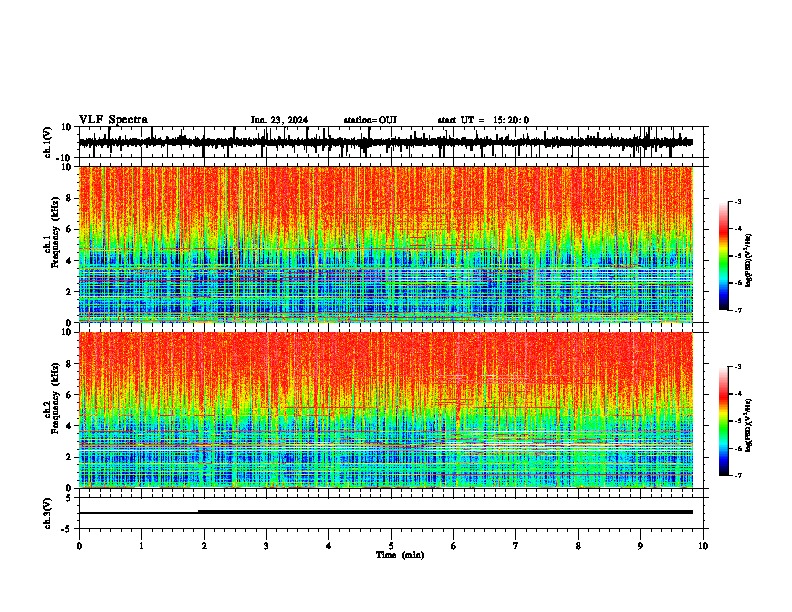Click inside the ch.1 spectrogram panel
Image resolution: width=792 pixels, height=612 pixels.
click(x=386, y=244)
